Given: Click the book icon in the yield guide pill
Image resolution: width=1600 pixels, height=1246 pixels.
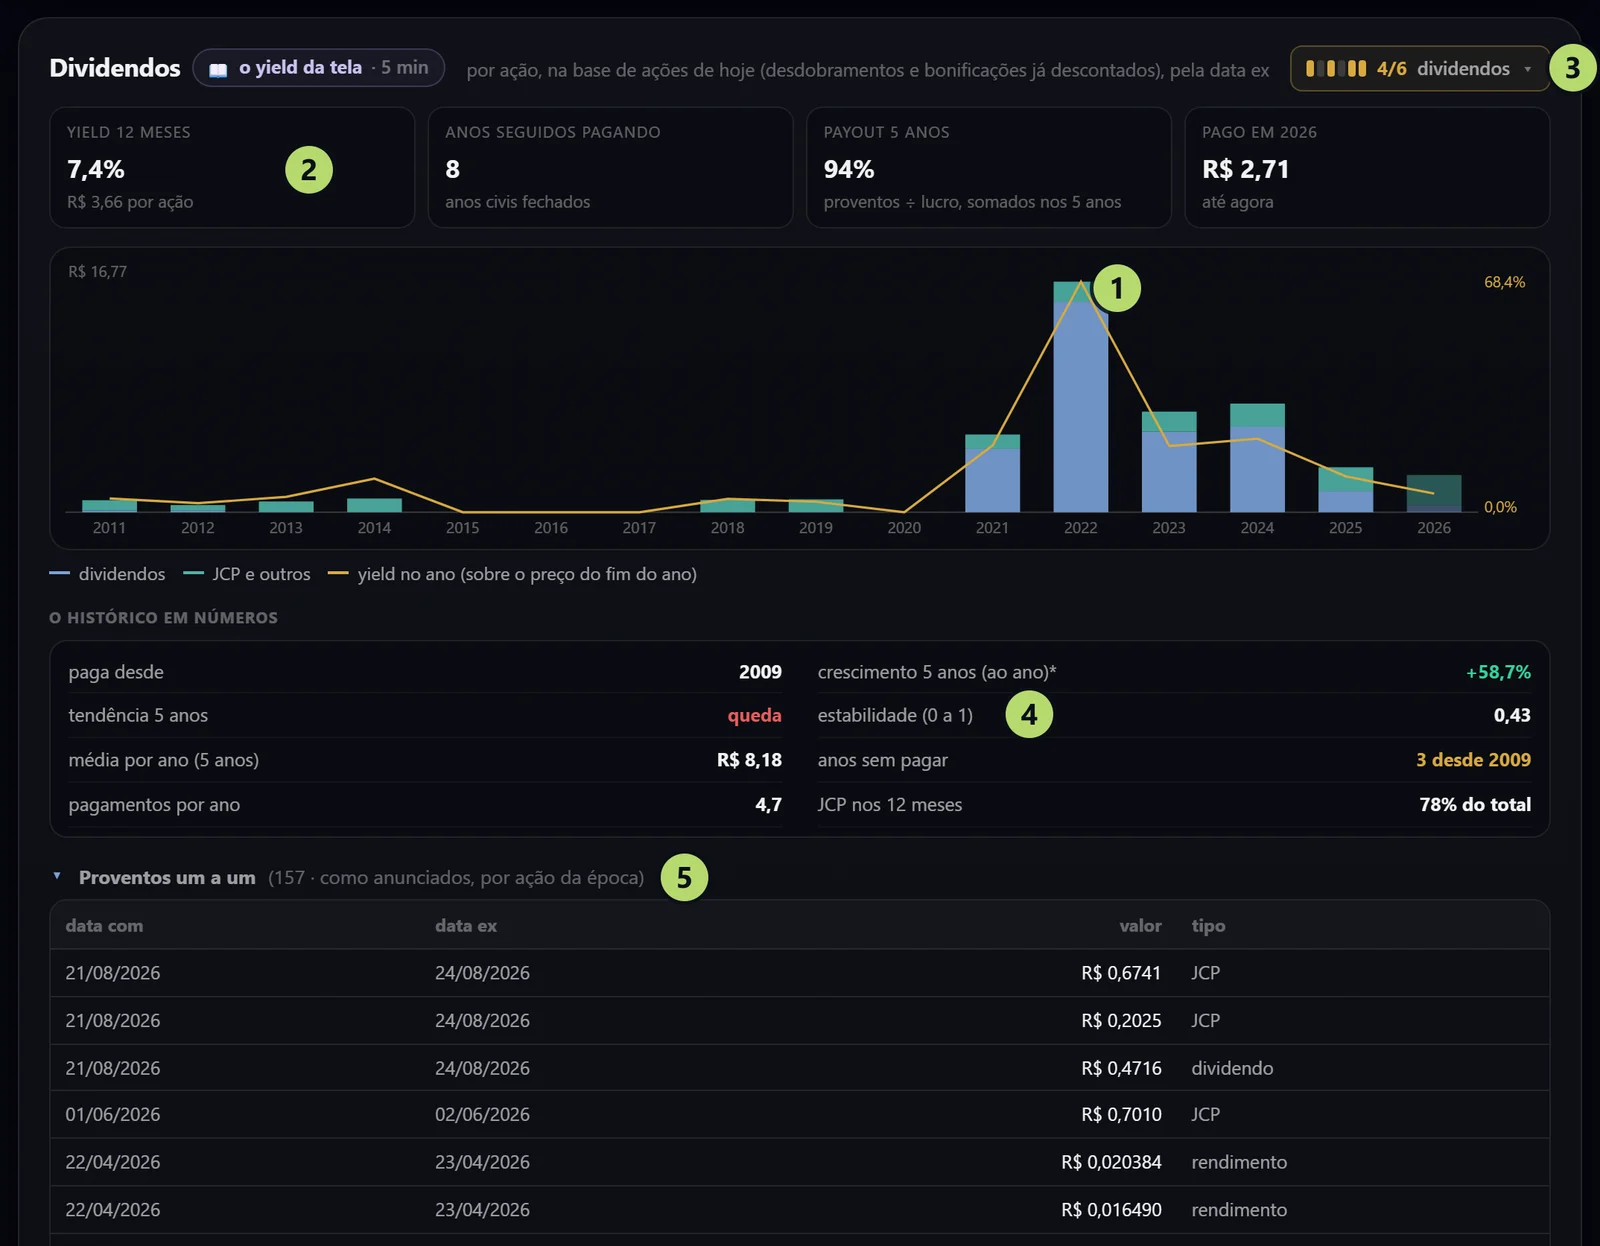Looking at the screenshot, I should click(218, 69).
